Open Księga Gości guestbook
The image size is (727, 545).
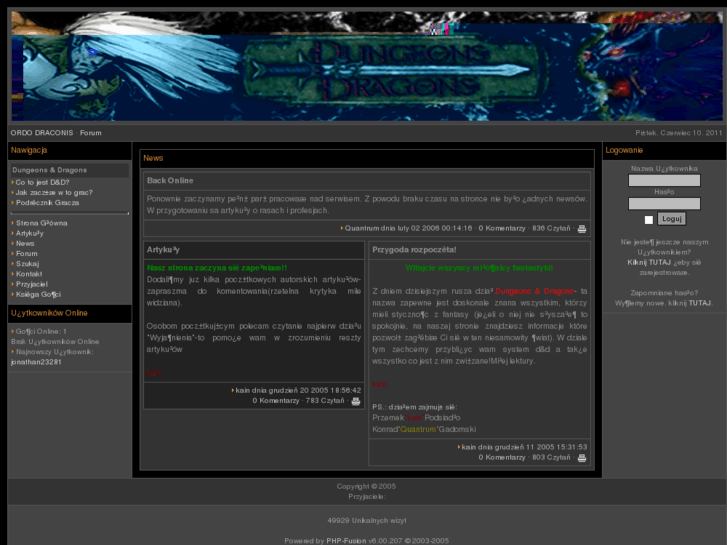click(38, 295)
